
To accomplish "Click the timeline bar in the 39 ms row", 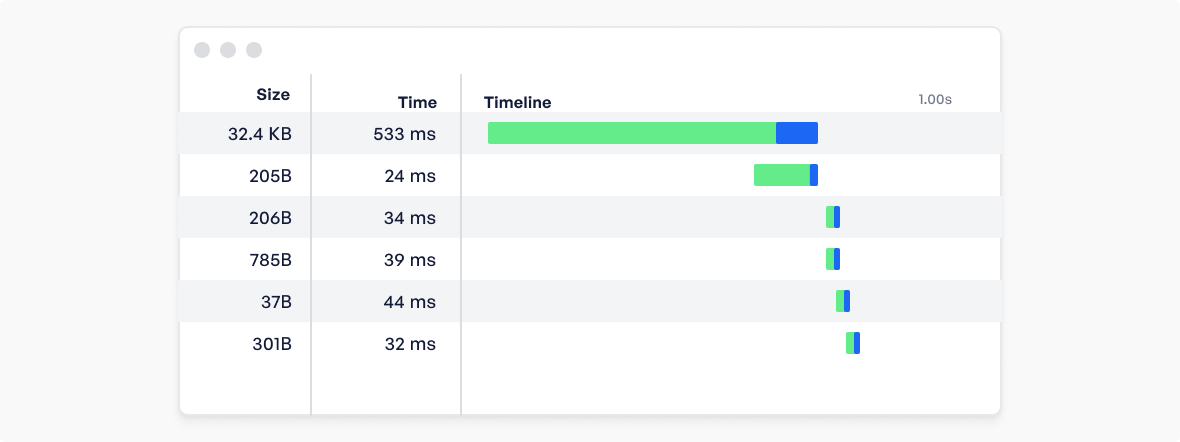I will [833, 259].
